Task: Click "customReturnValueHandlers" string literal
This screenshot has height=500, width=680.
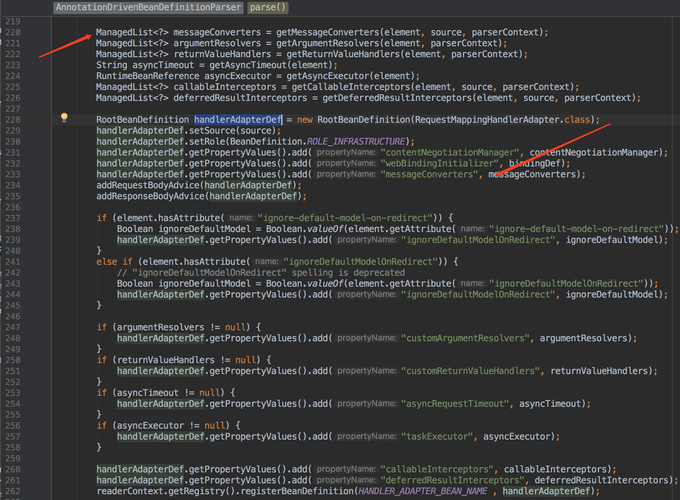Action: click(471, 371)
